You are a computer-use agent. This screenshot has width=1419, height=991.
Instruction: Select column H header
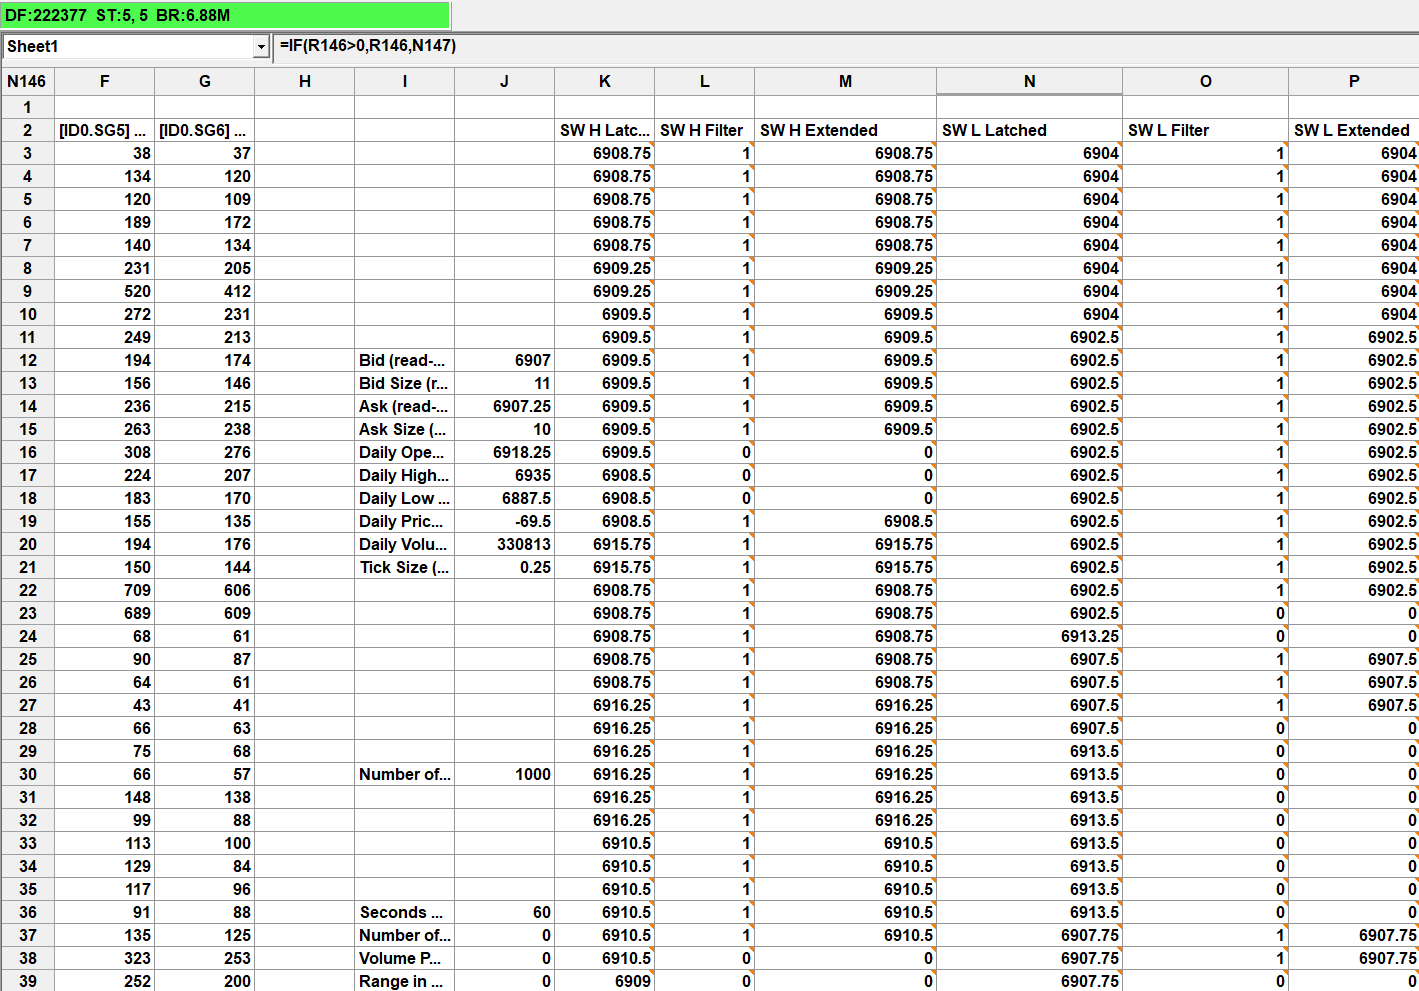click(x=305, y=81)
